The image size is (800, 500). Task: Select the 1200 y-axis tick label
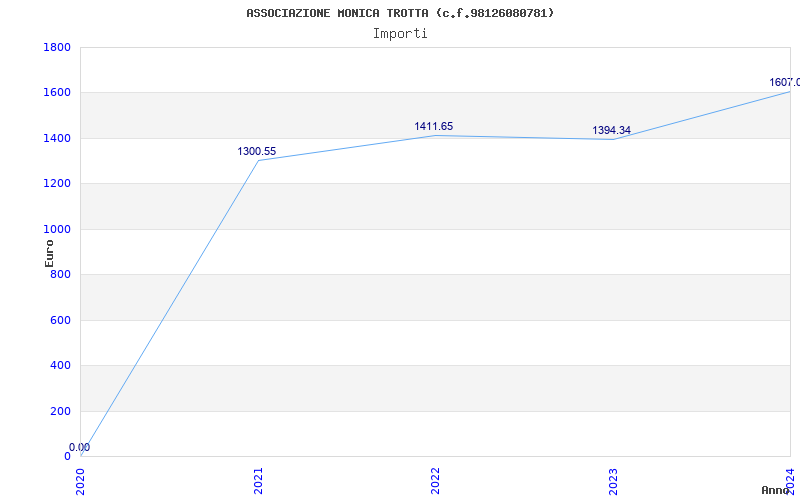tap(57, 183)
